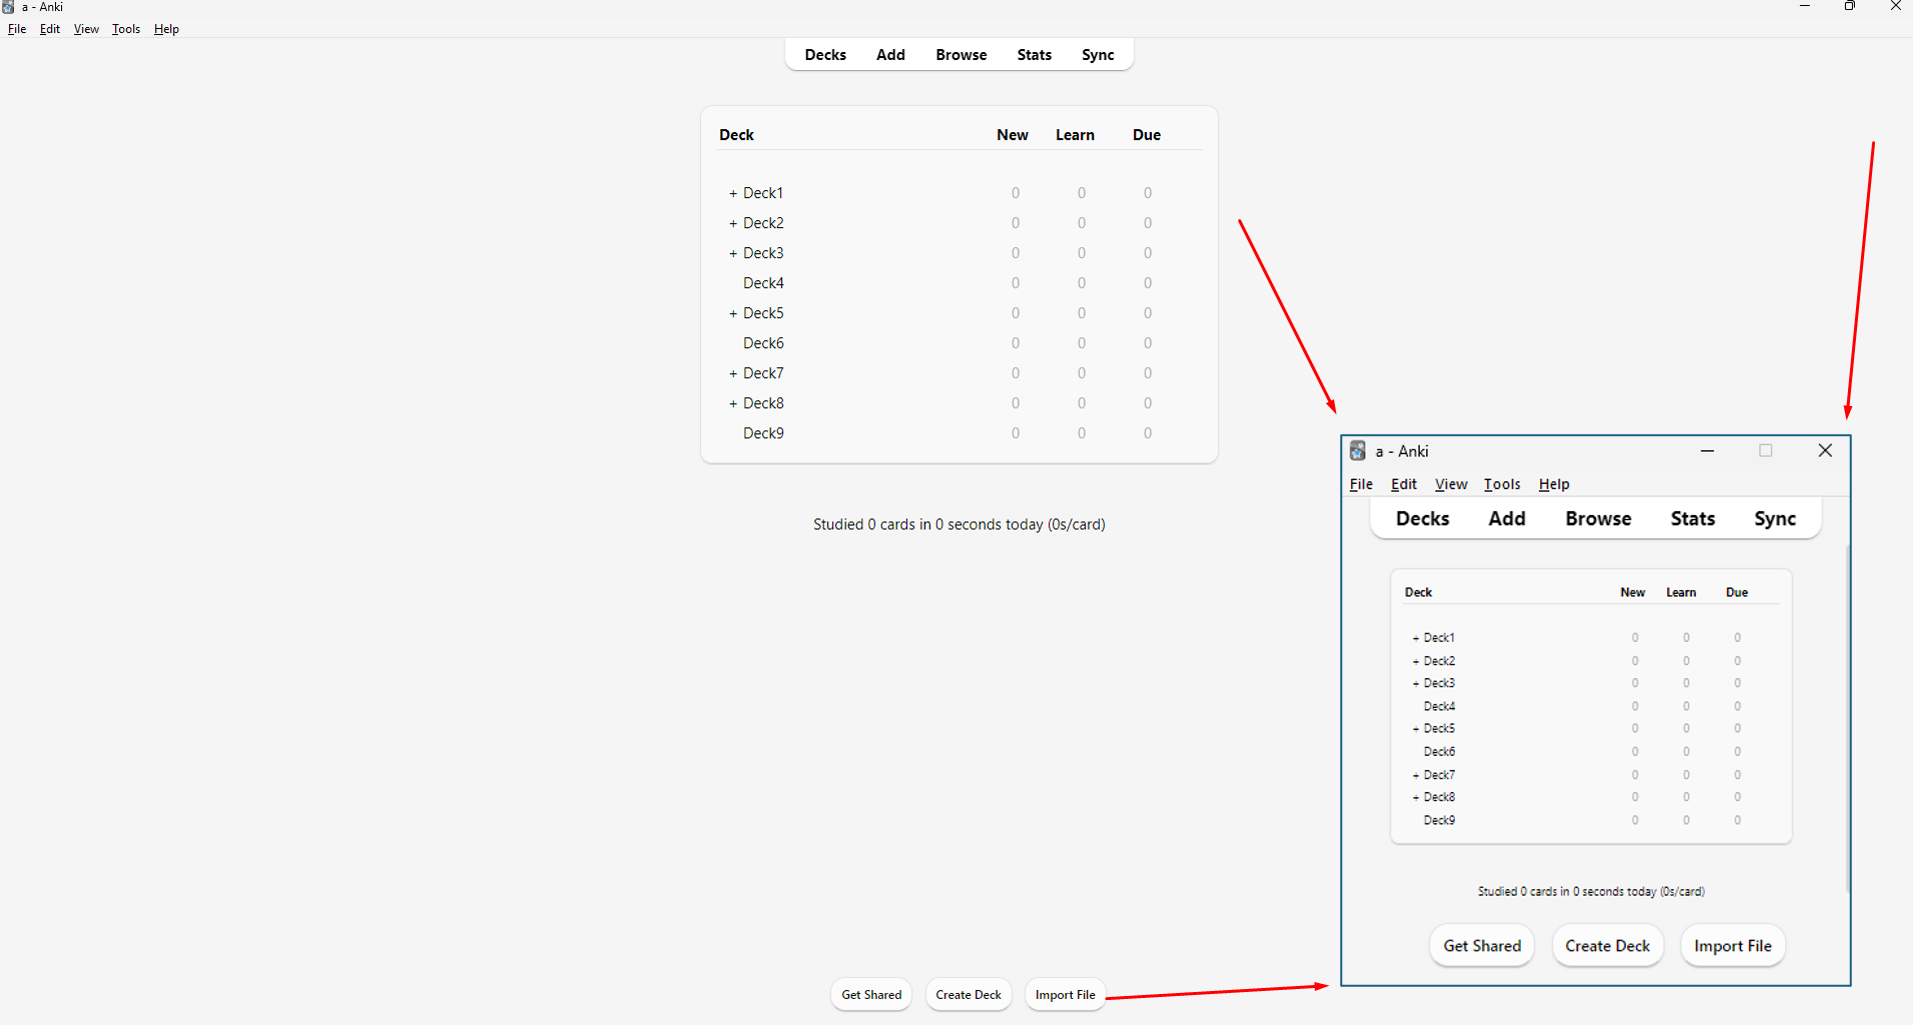
Task: Expand Deck1 with its plus sign, small window
Action: point(1415,638)
